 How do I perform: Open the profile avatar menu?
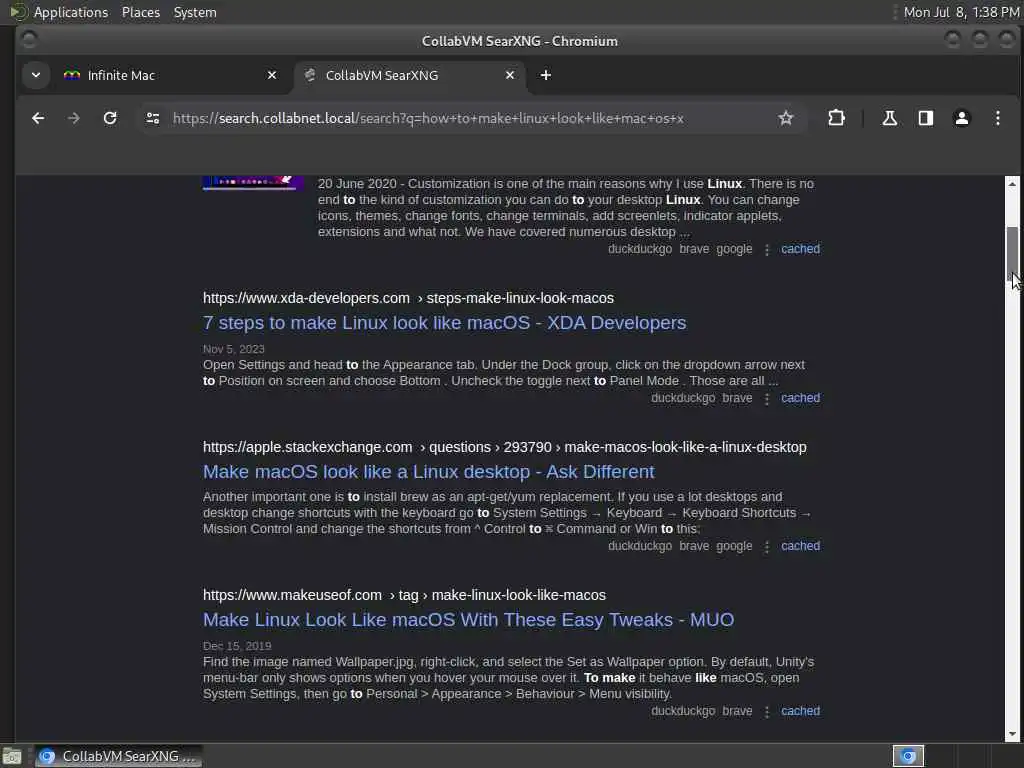click(x=961, y=118)
